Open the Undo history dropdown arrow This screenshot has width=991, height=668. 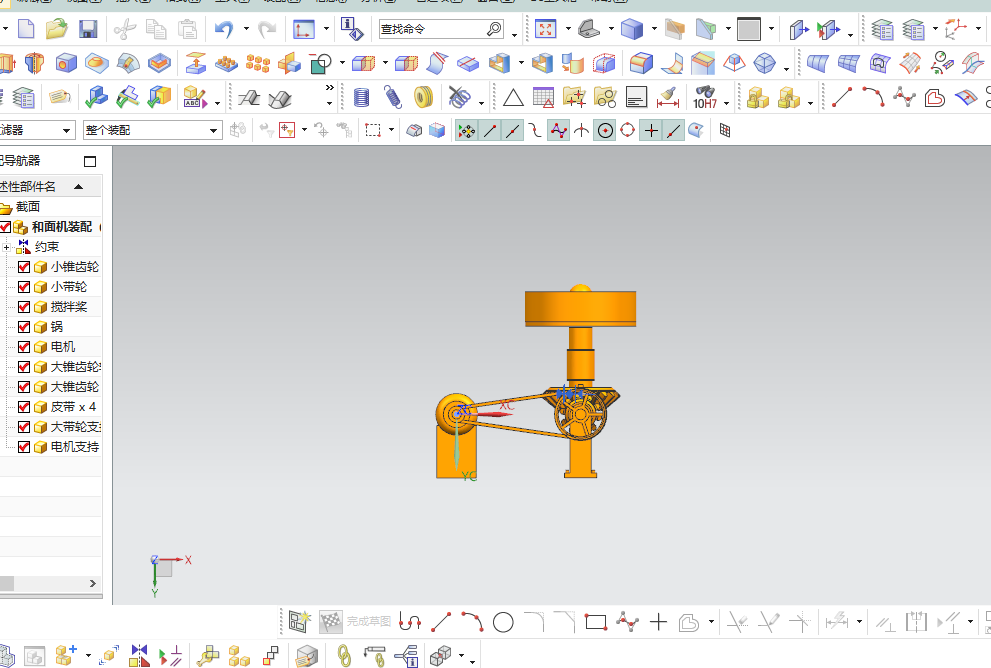tap(246, 29)
